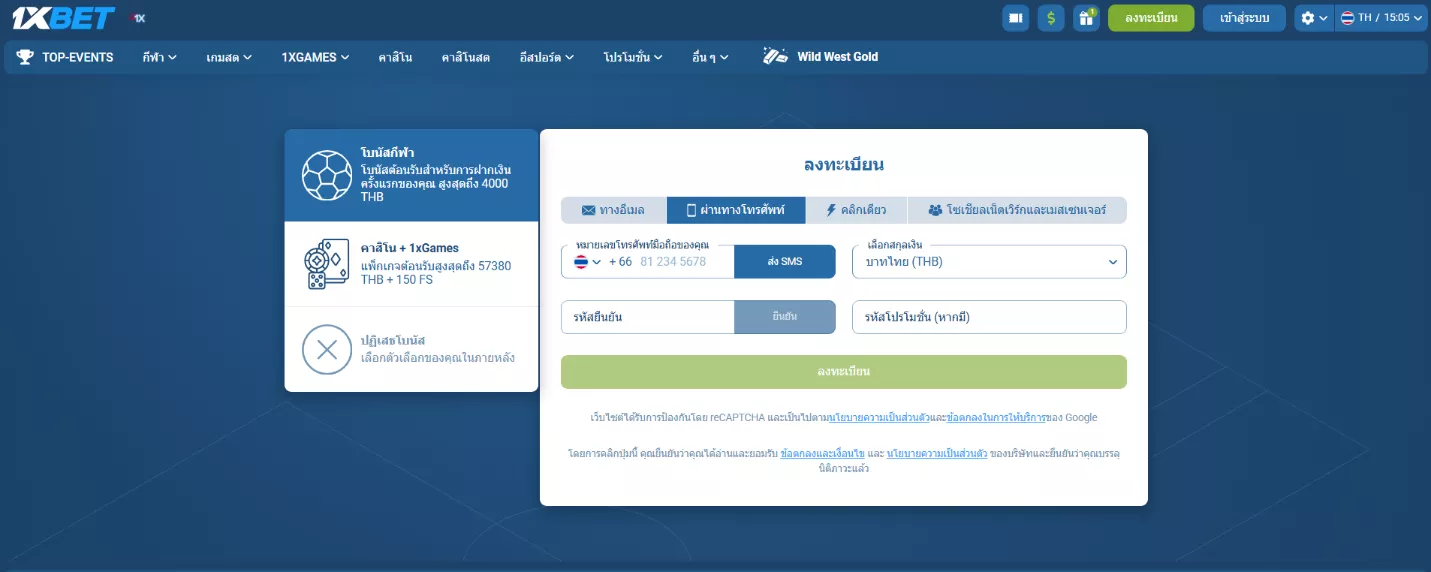This screenshot has width=1431, height=572.
Task: Open the mobile app monitor icon
Action: coord(1015,18)
